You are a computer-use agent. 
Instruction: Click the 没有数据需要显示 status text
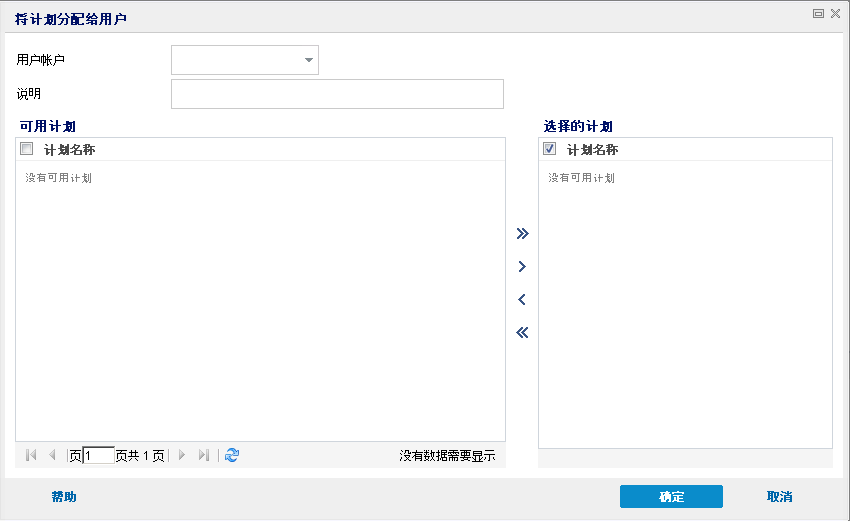[447, 456]
